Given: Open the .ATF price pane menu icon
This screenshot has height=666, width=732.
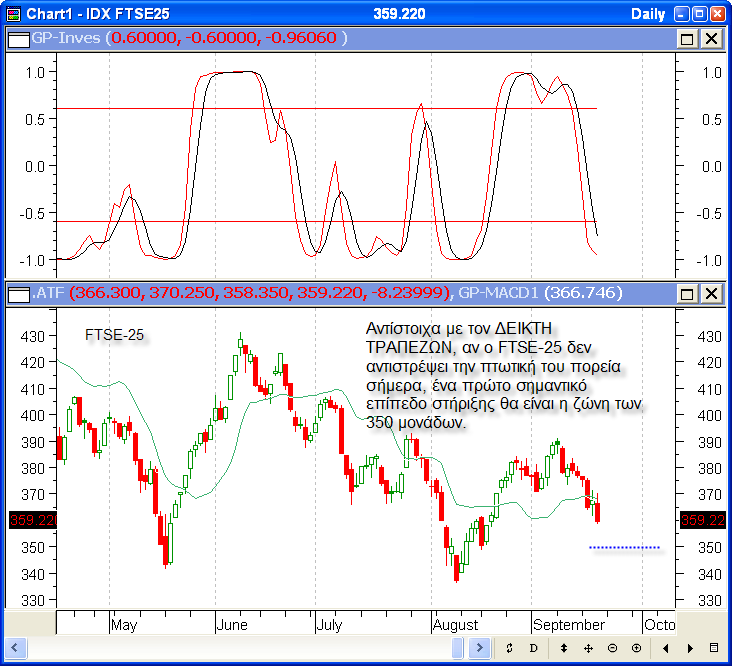Looking at the screenshot, I should [x=20, y=293].
